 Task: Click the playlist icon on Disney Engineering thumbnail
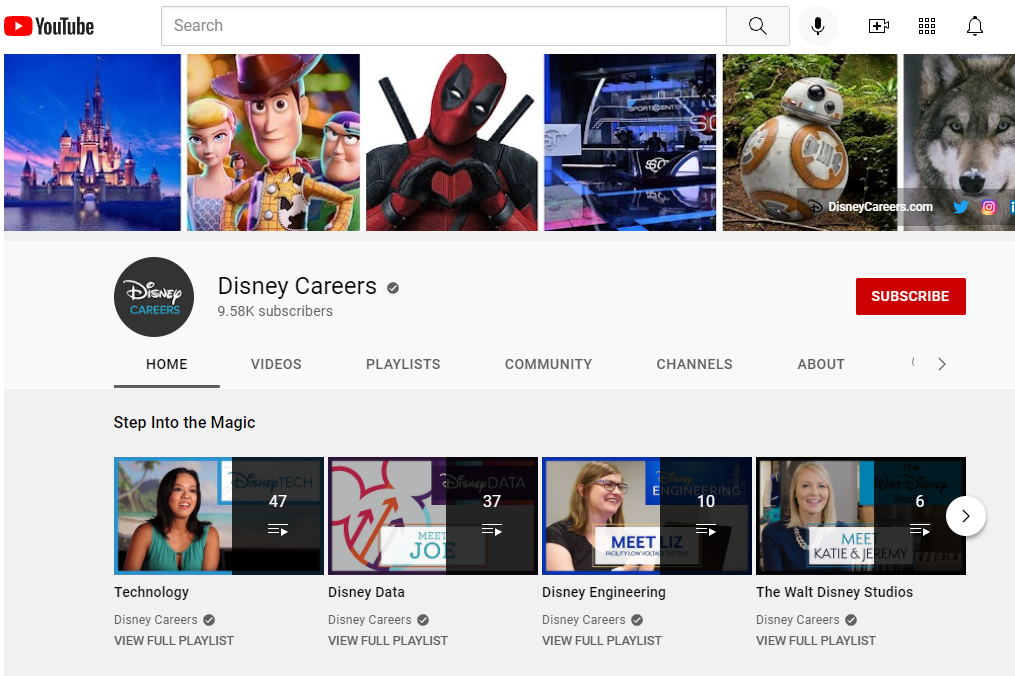pyautogui.click(x=706, y=530)
